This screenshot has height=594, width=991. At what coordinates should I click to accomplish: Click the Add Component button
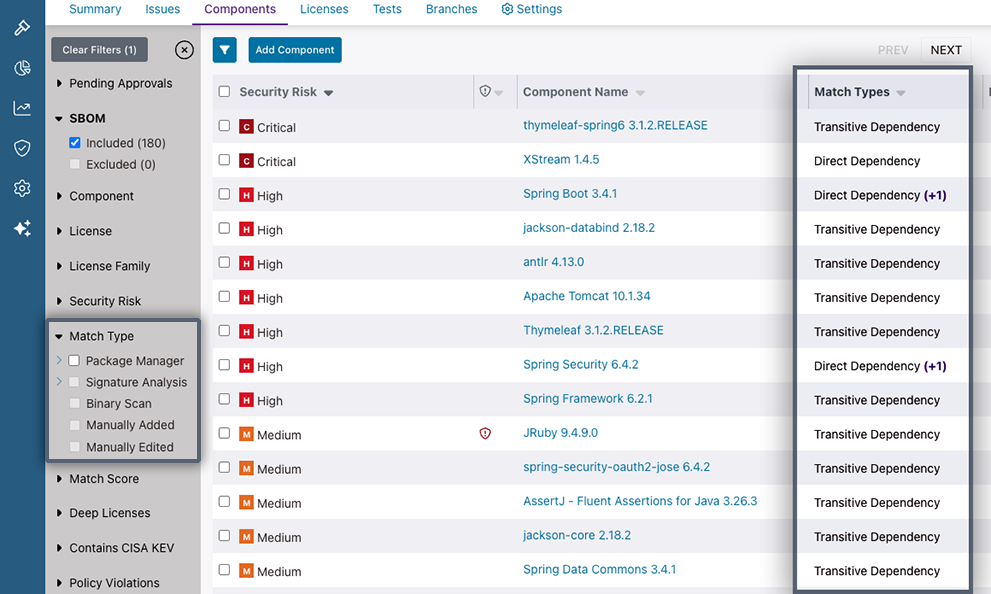[295, 50]
